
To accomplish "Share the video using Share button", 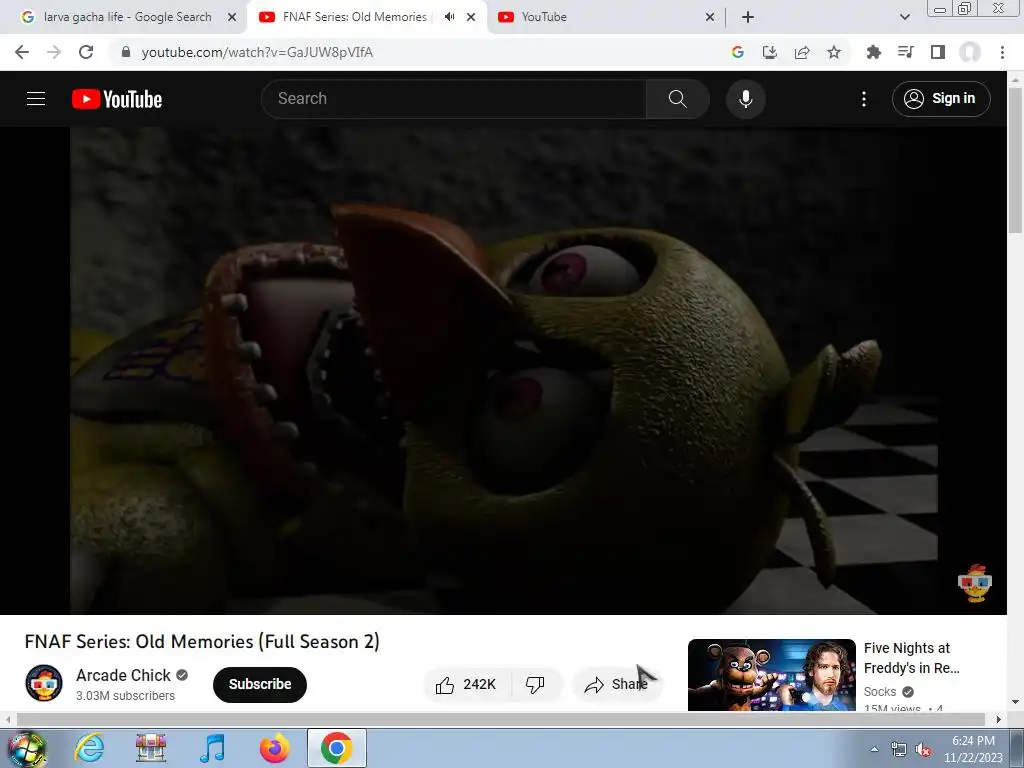I will tap(617, 684).
